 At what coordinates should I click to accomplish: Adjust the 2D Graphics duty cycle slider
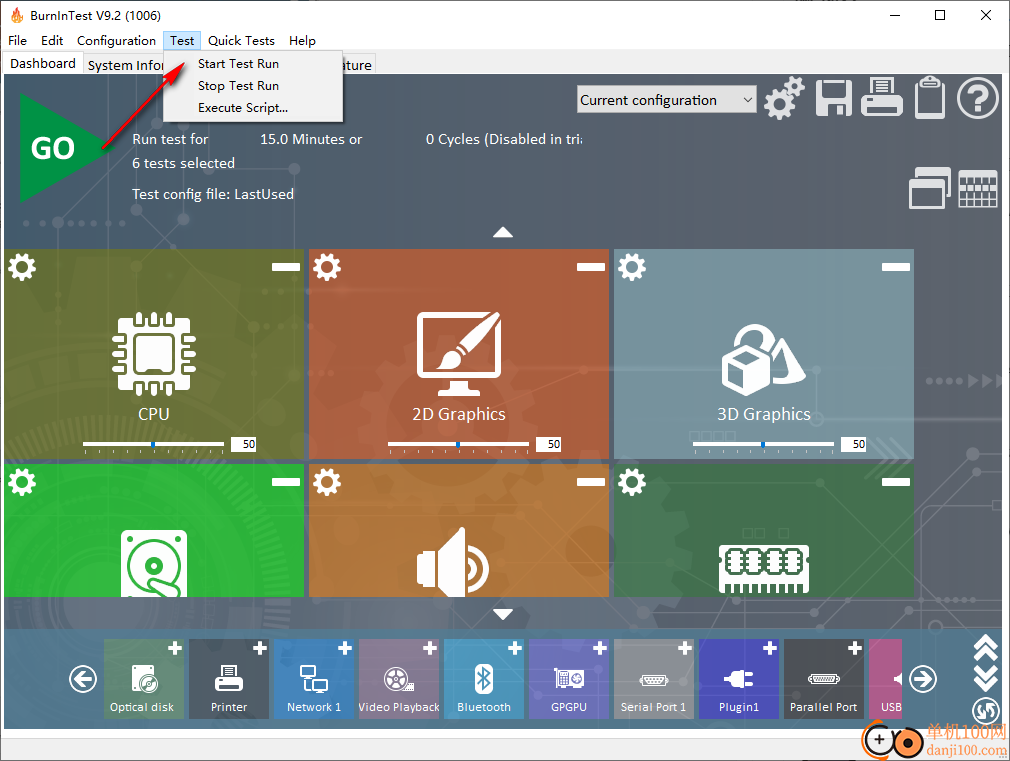(x=458, y=445)
